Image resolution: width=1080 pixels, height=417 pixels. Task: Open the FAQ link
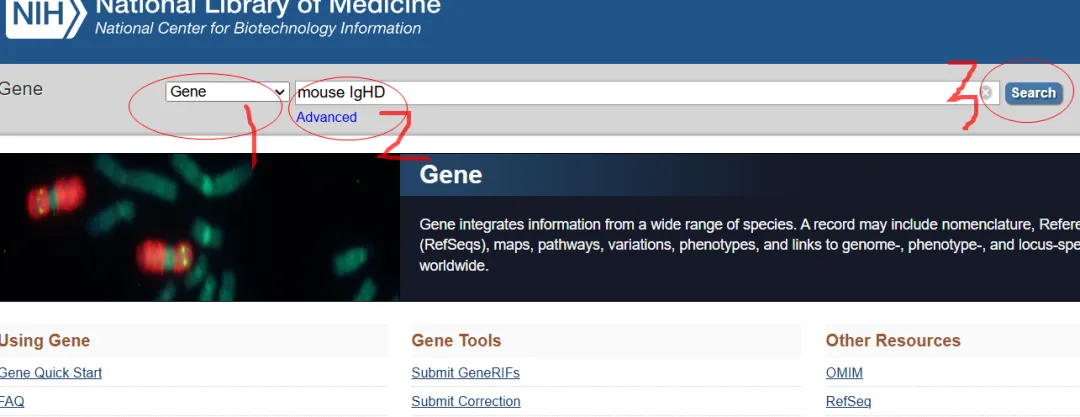(x=12, y=401)
